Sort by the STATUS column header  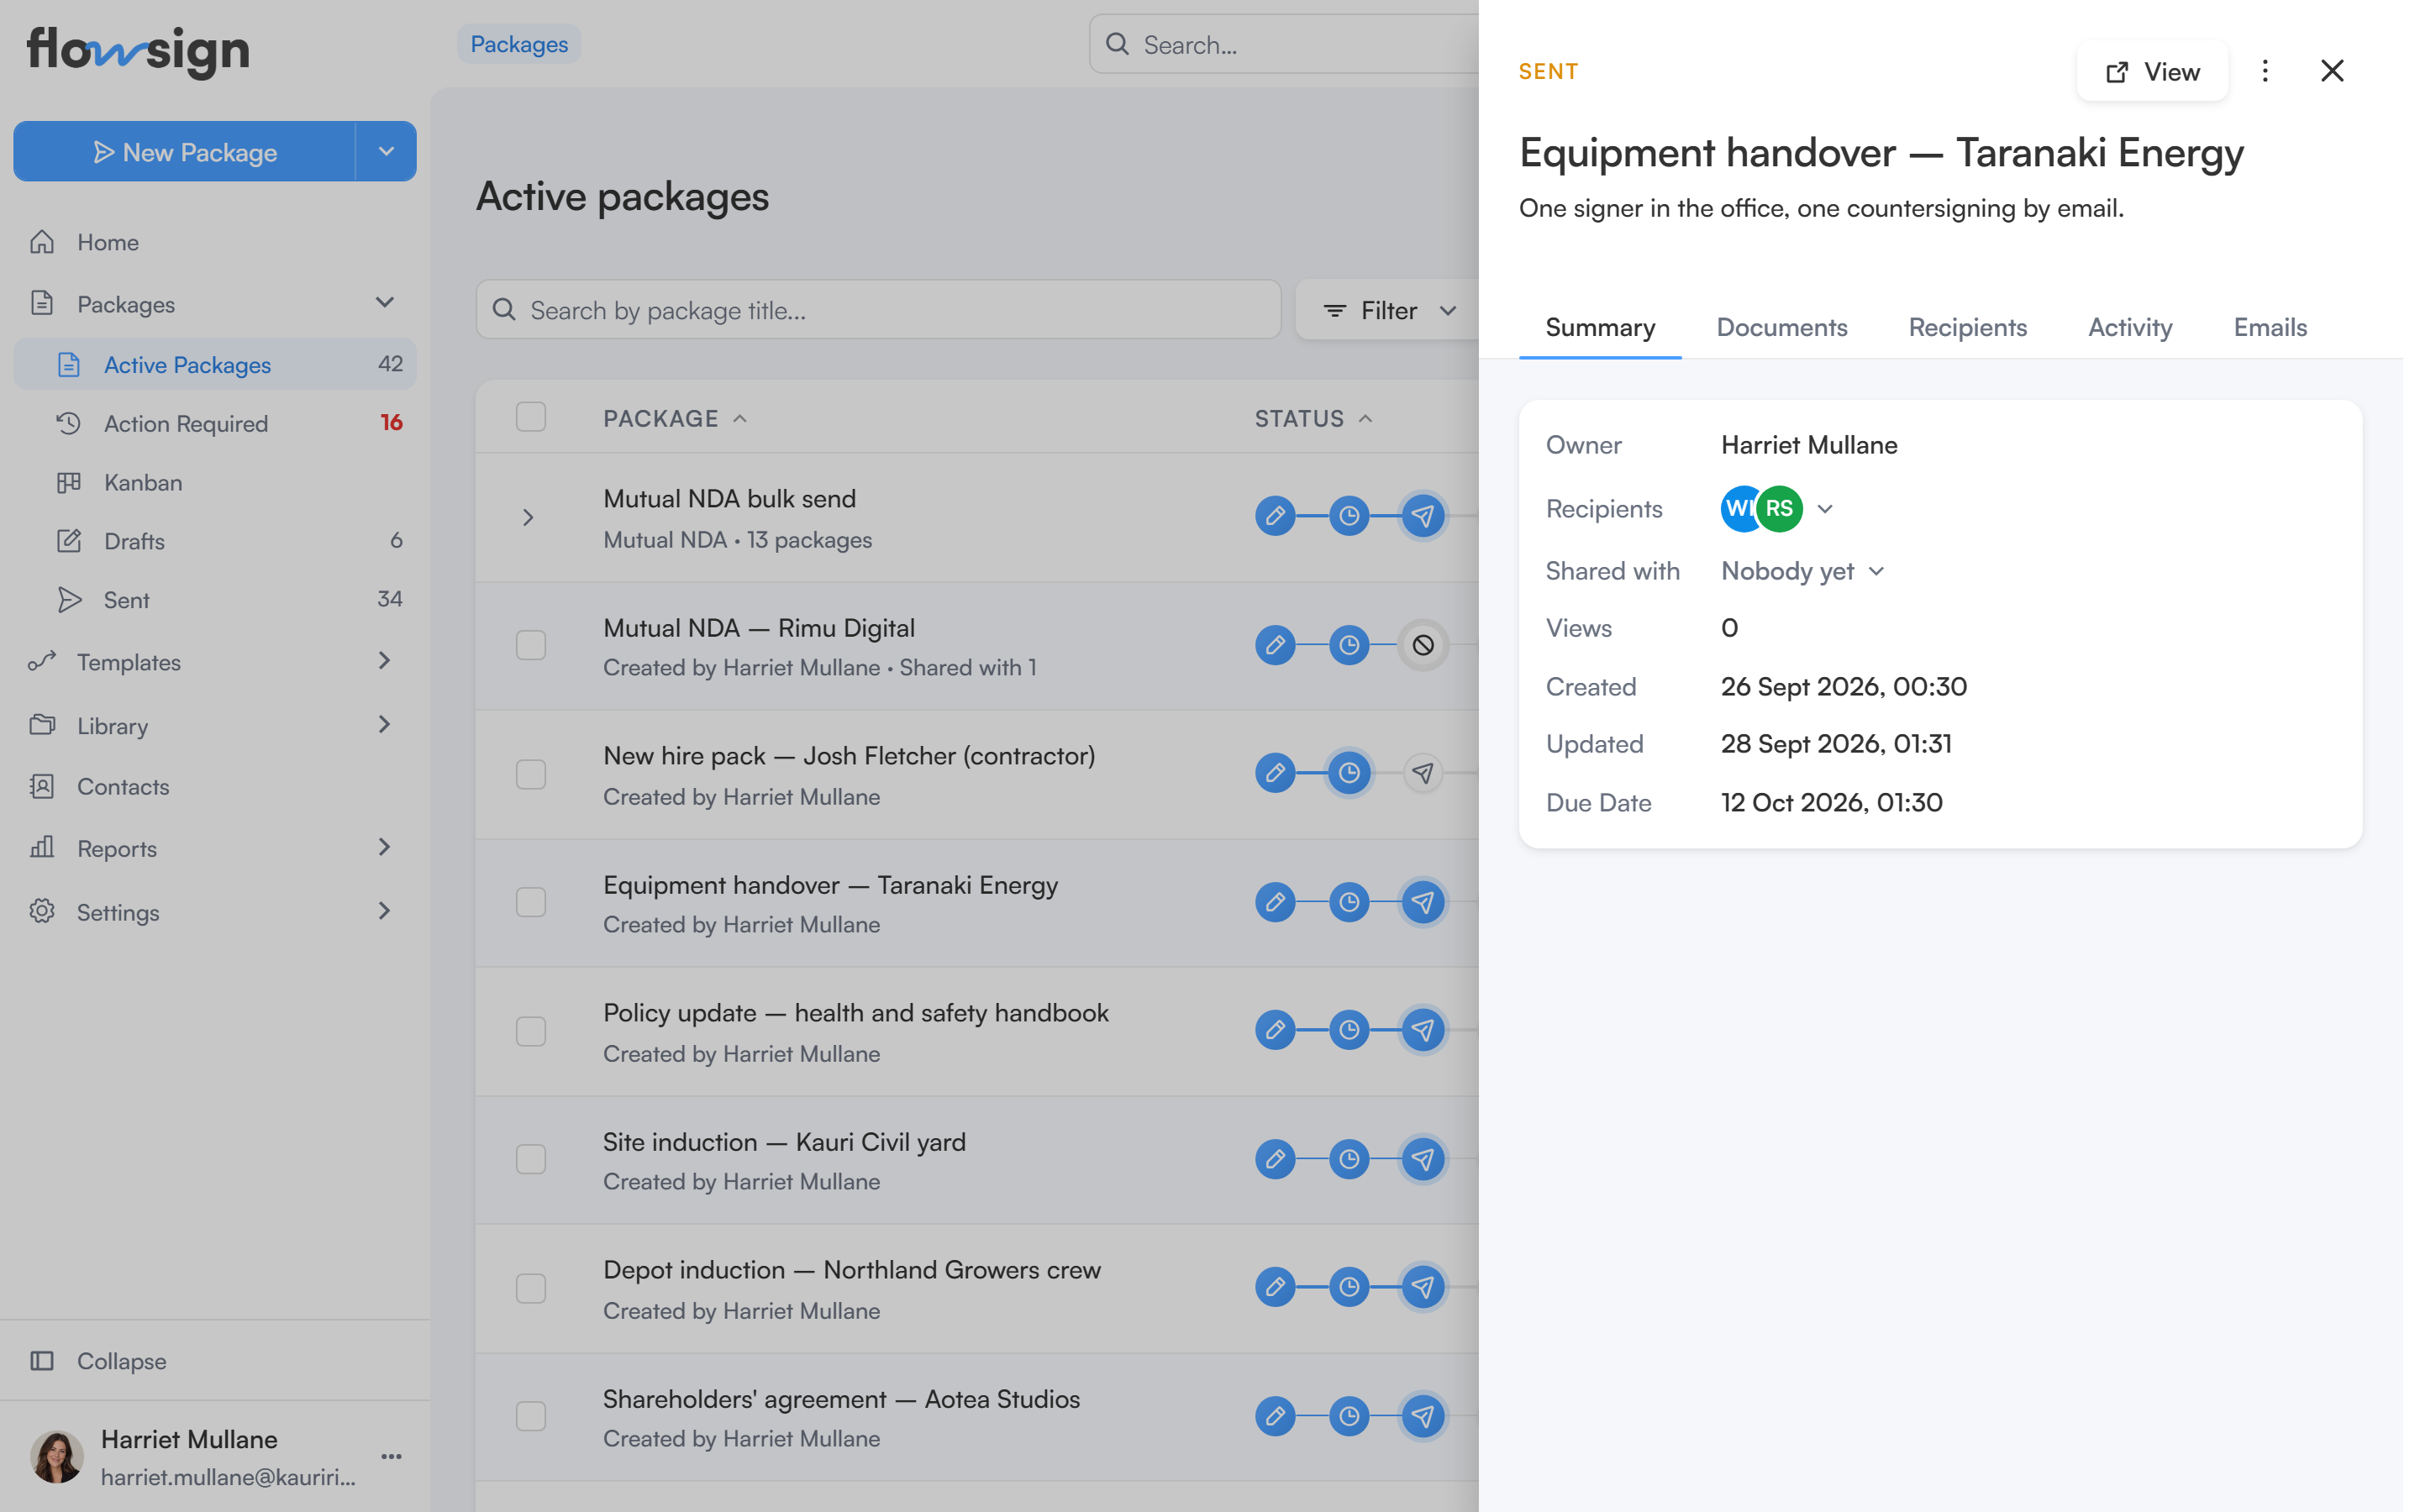1313,418
